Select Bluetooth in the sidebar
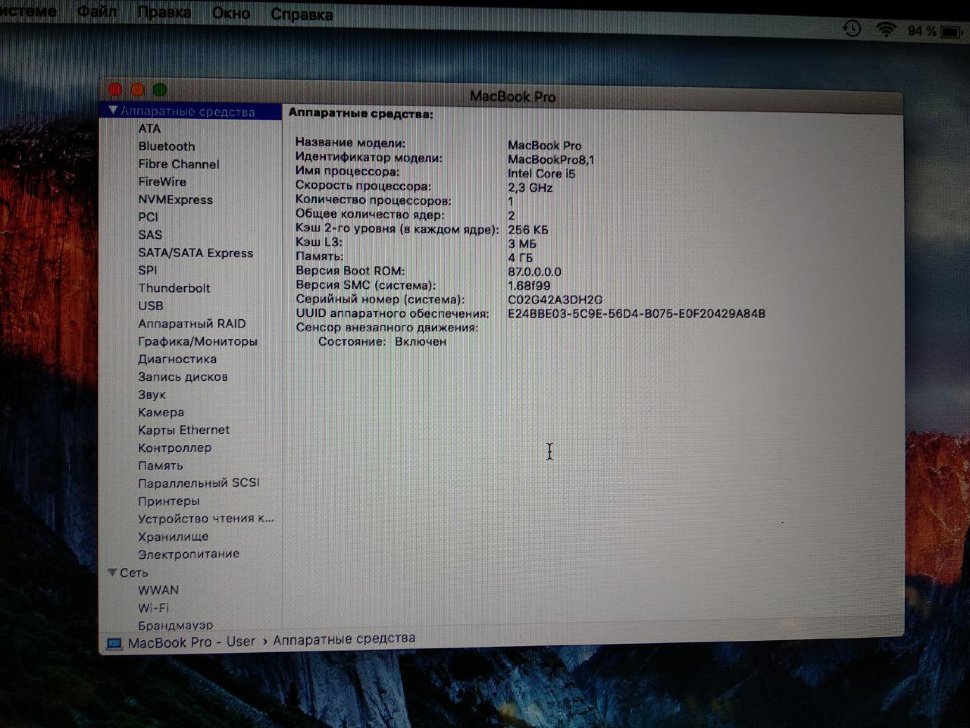Screen dimensions: 970x728 [x=166, y=147]
